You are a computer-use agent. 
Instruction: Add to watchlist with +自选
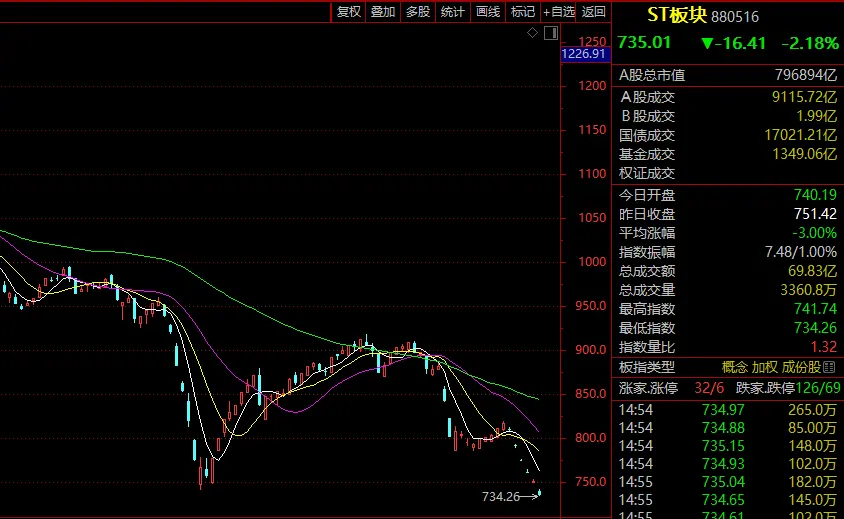(x=559, y=12)
